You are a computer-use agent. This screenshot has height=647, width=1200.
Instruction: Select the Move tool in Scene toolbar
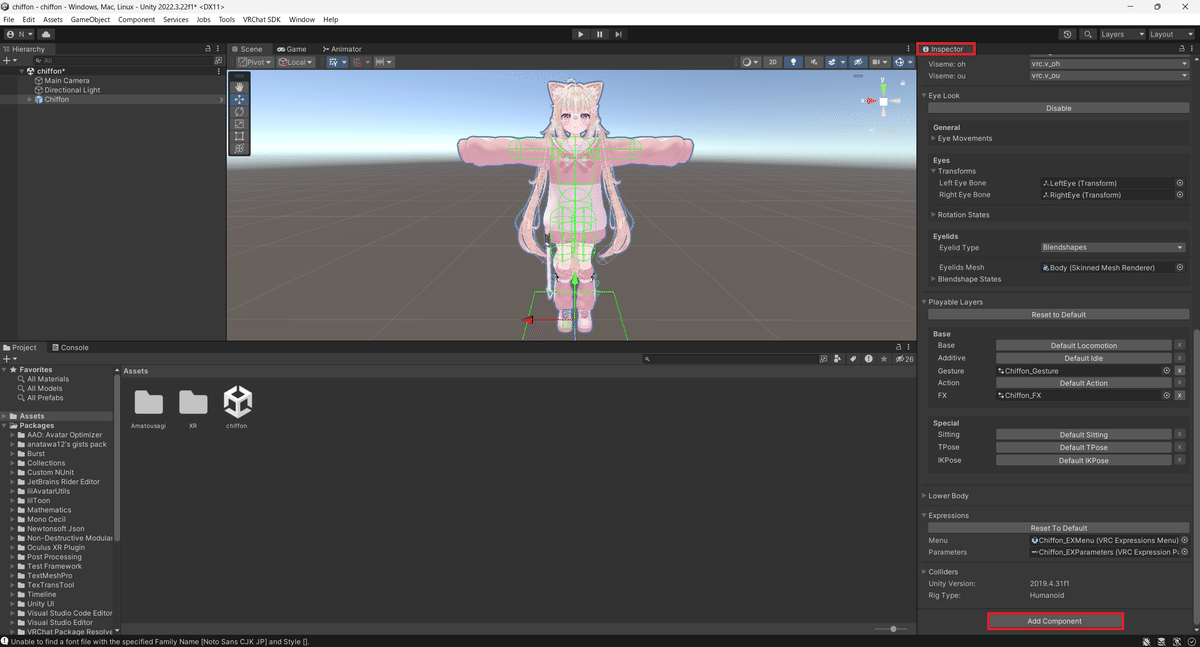[239, 99]
